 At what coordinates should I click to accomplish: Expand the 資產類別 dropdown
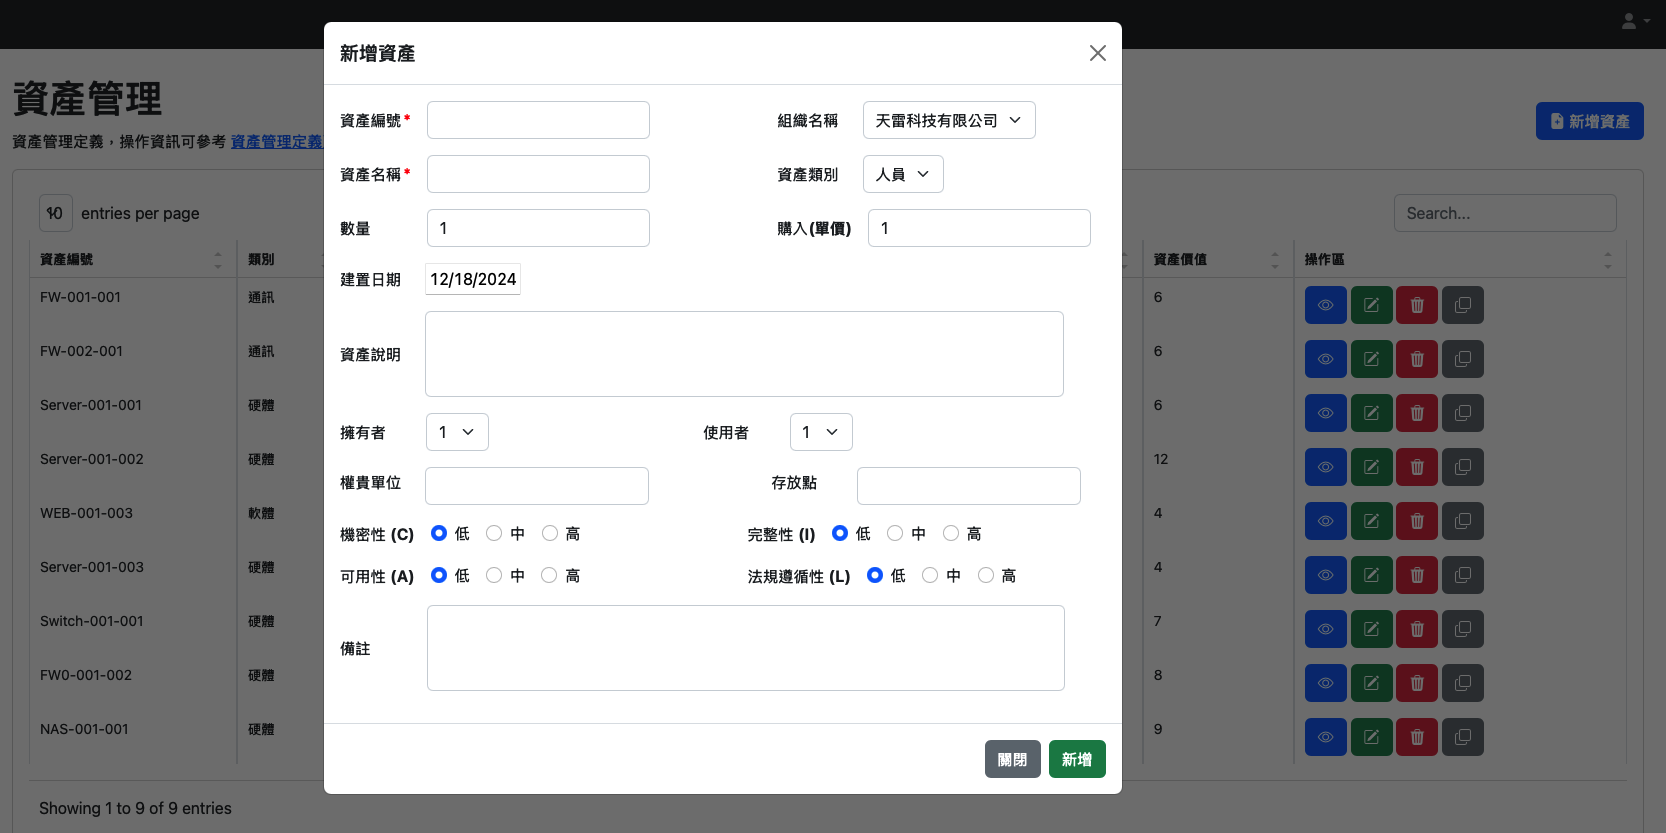[x=902, y=174]
